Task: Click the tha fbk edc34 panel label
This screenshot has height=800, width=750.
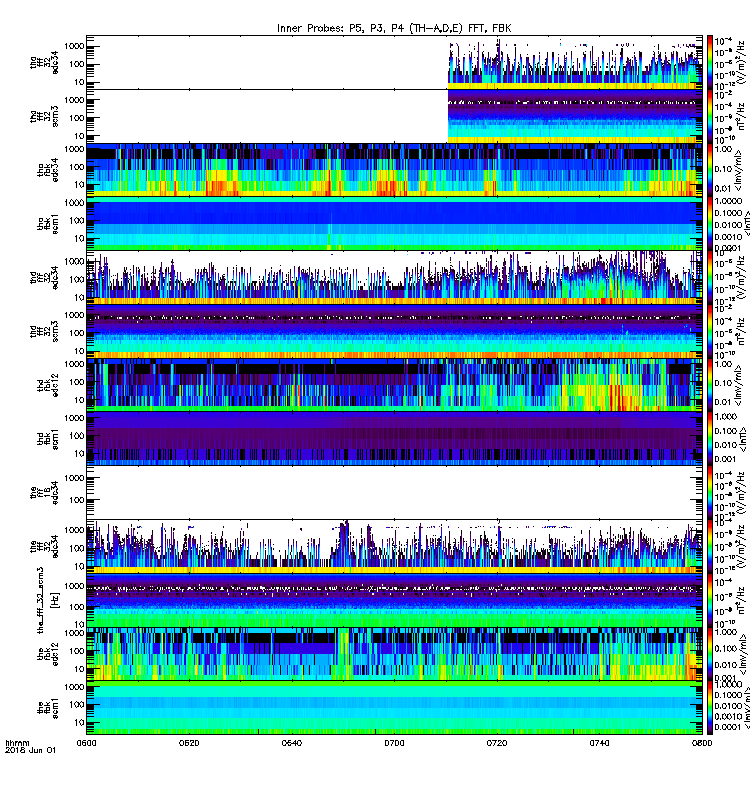Action: click(48, 170)
